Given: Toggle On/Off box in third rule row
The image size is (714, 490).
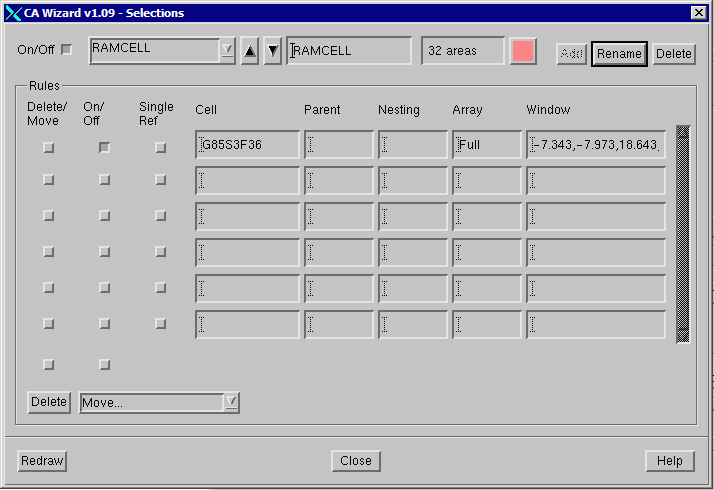Looking at the screenshot, I should [x=104, y=215].
